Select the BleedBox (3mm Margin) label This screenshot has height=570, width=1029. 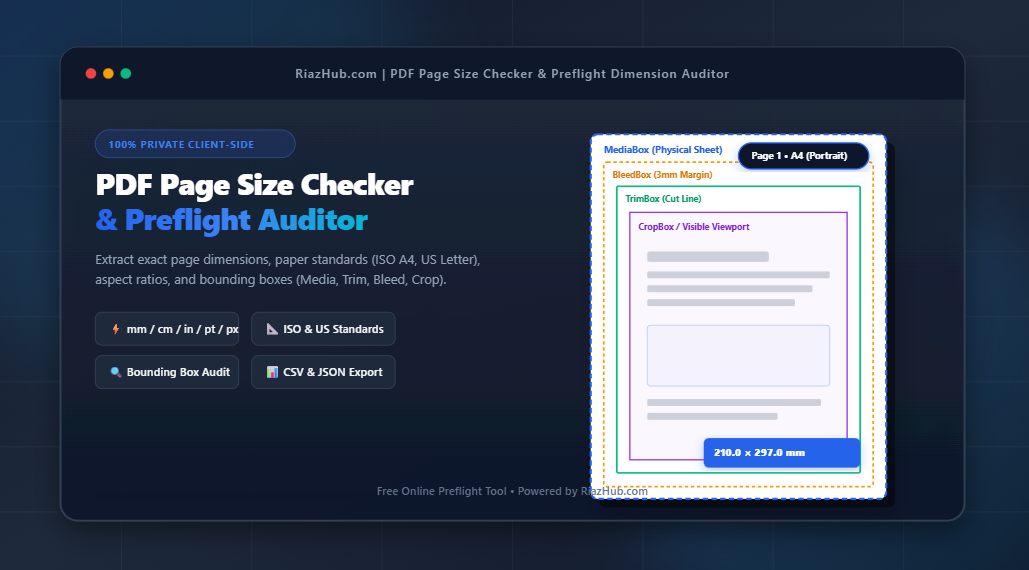(x=662, y=175)
